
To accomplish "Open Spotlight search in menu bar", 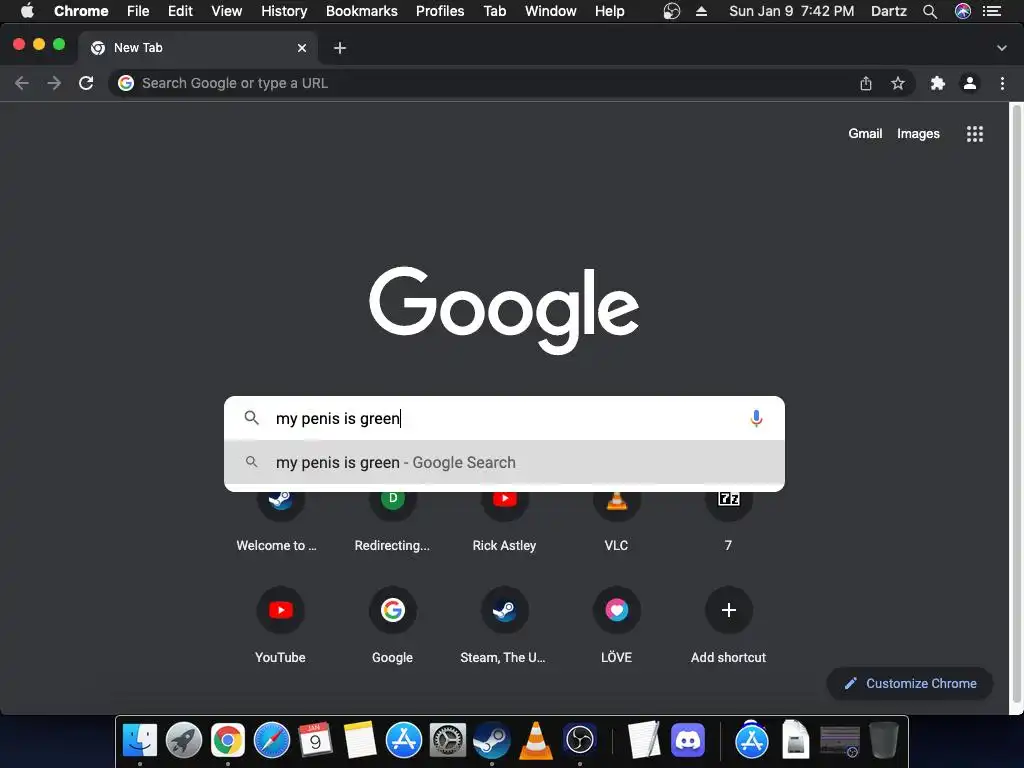I will pos(930,11).
